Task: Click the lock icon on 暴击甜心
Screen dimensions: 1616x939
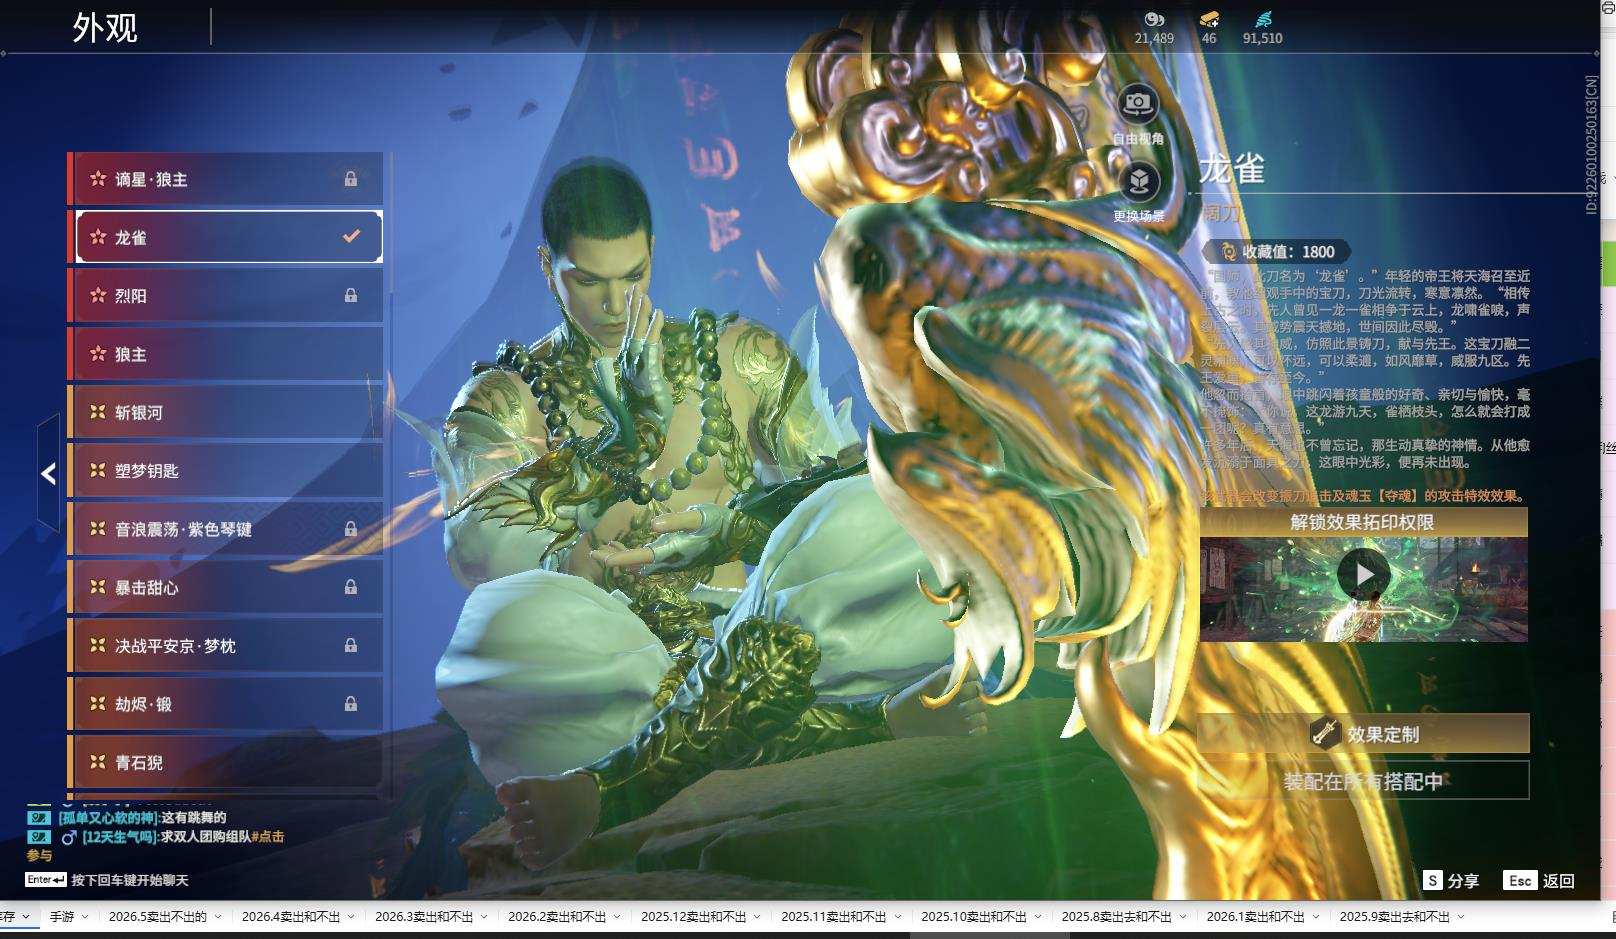Action: 351,587
